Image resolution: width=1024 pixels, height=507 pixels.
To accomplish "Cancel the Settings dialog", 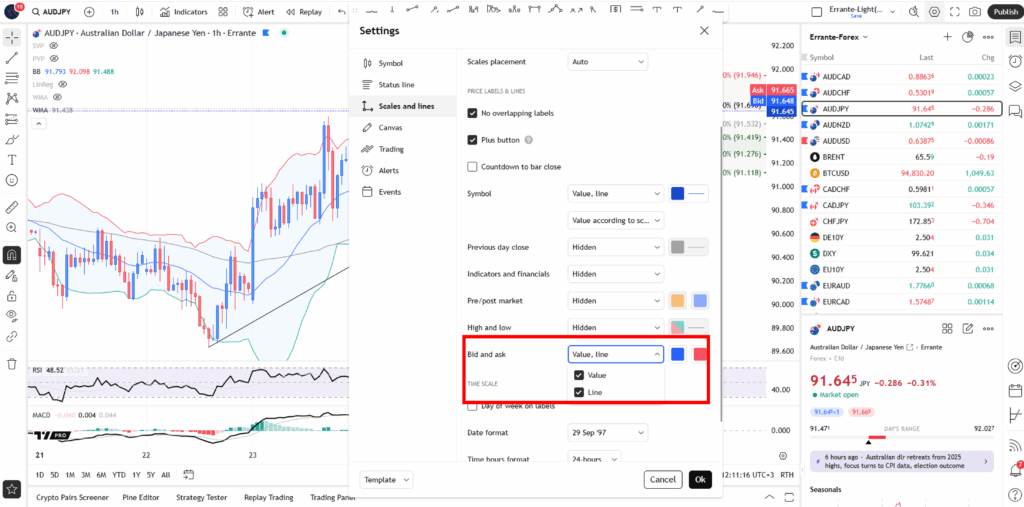I will click(663, 480).
